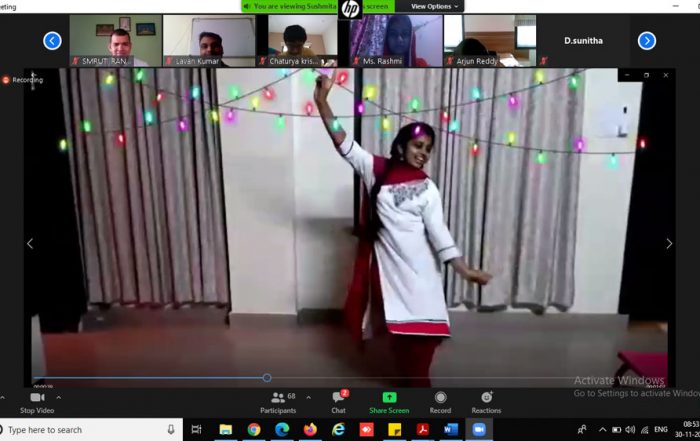The image size is (700, 441).
Task: Open Google Chrome from the taskbar
Action: [x=254, y=429]
